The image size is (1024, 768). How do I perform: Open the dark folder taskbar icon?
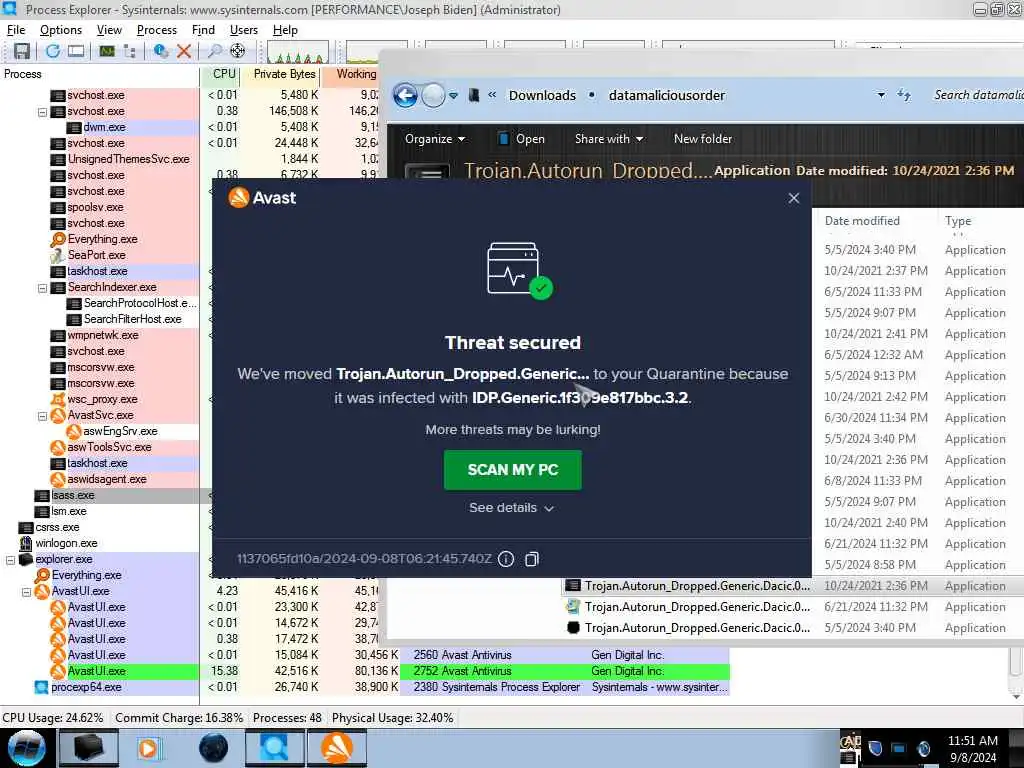89,748
